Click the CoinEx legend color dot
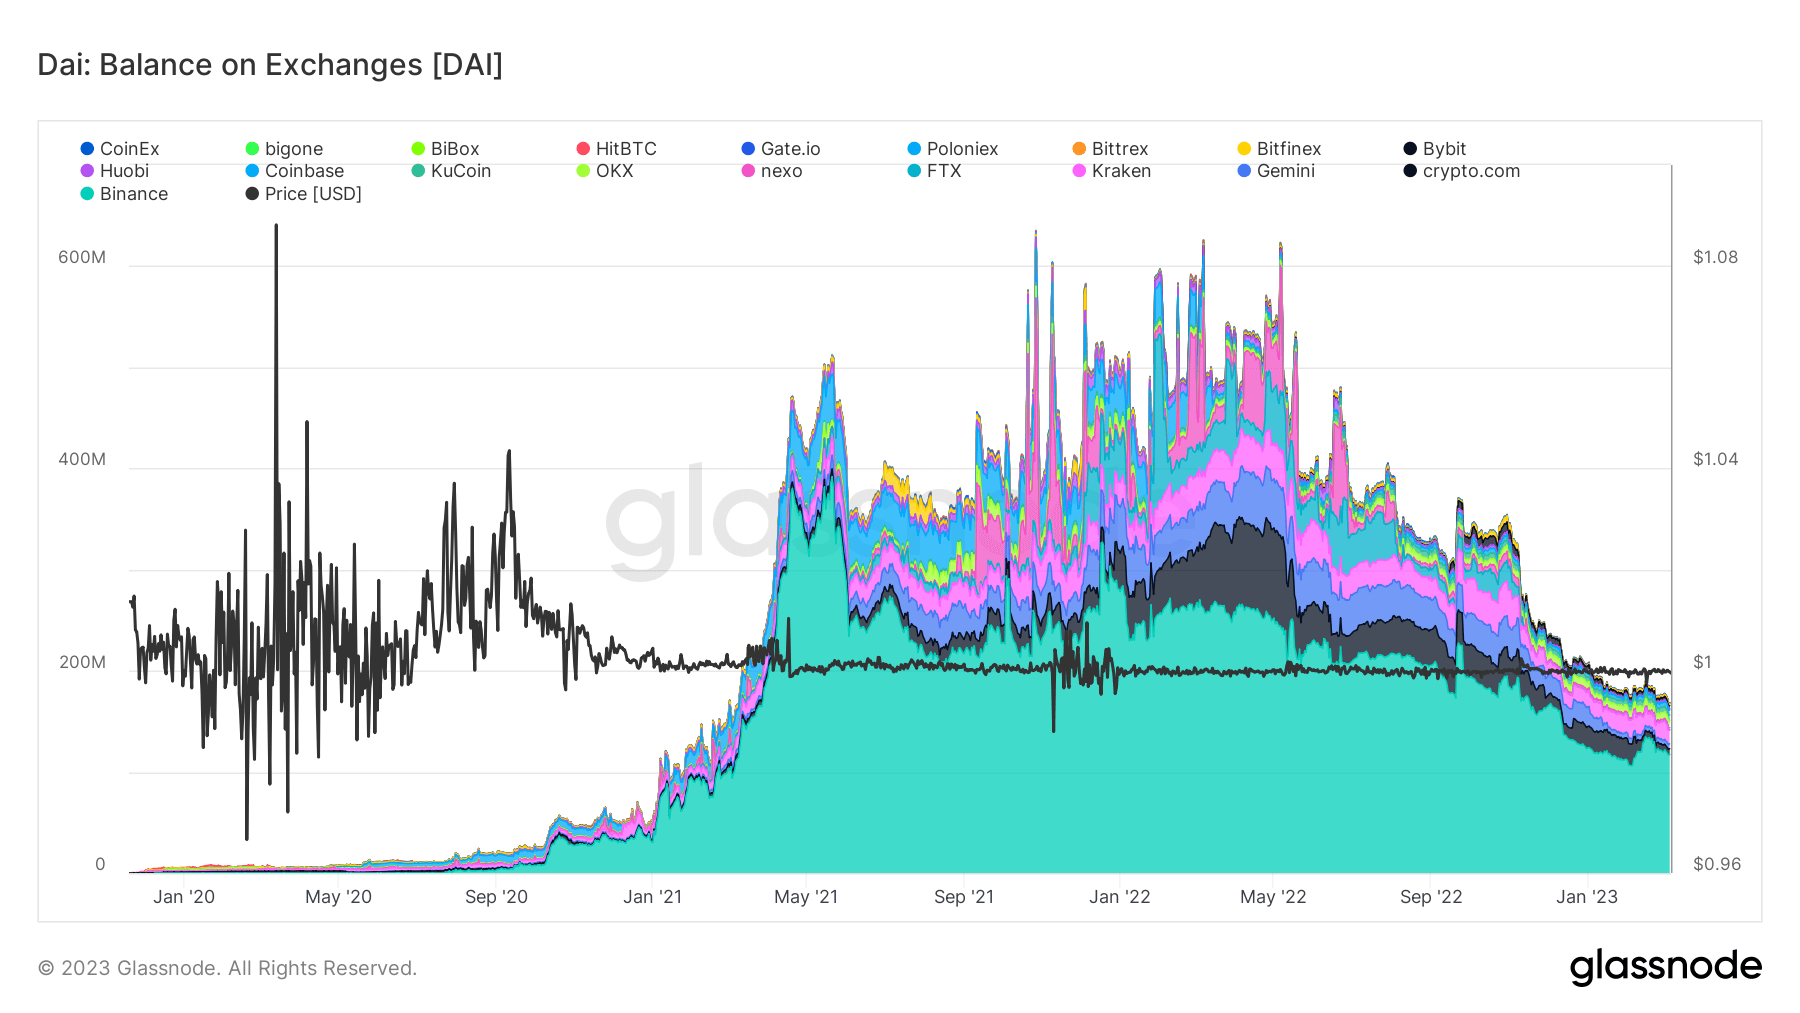1800x1013 pixels. [x=87, y=149]
